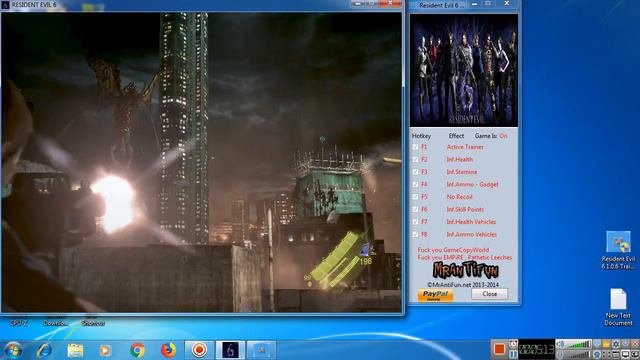Launch Google Chrome from taskbar
The image size is (640, 360).
pyautogui.click(x=138, y=350)
